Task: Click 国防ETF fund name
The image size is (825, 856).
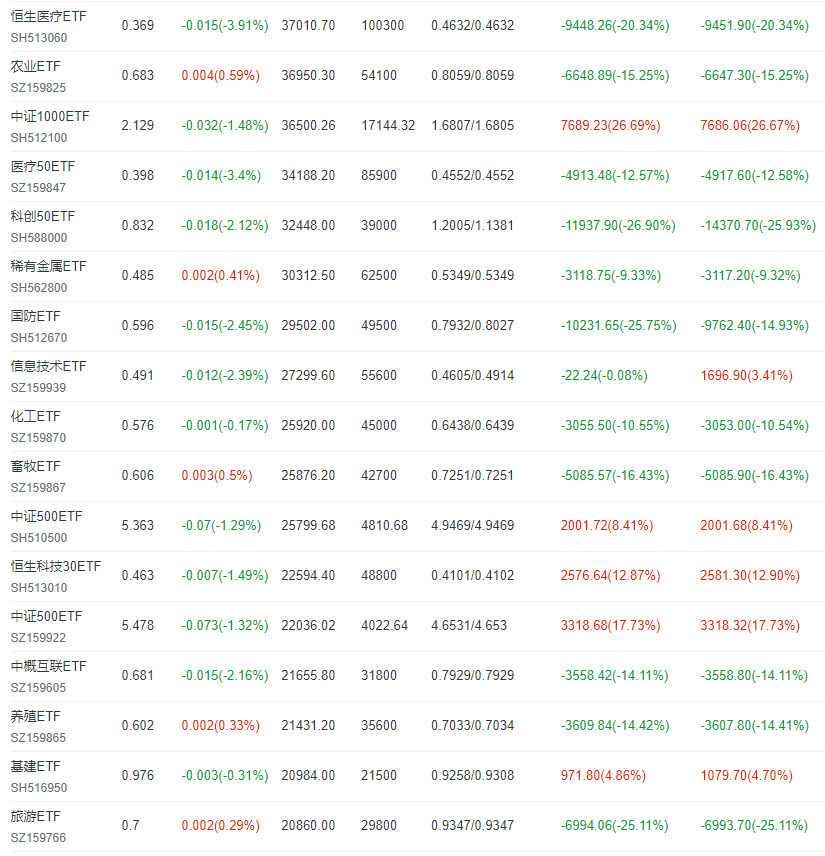Action: point(35,317)
